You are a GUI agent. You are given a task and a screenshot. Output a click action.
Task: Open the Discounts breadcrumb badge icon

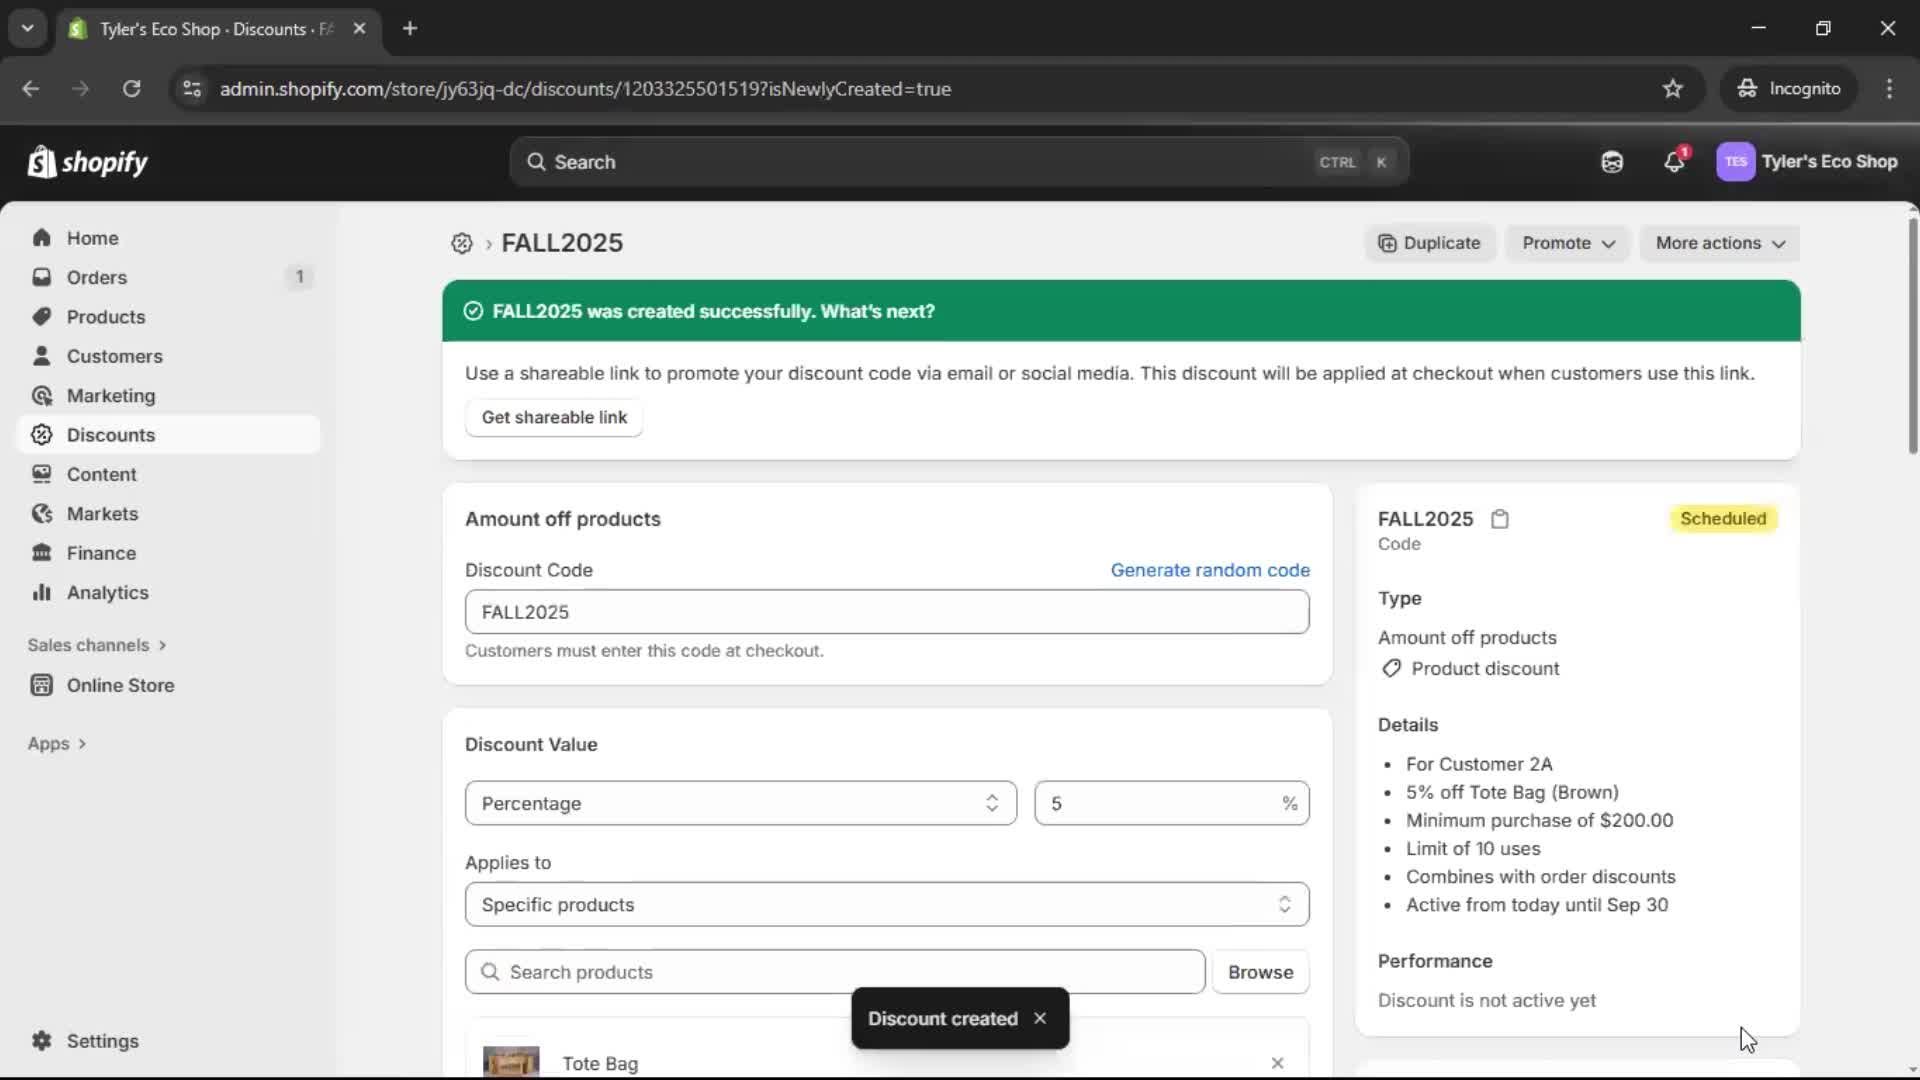pyautogui.click(x=460, y=243)
